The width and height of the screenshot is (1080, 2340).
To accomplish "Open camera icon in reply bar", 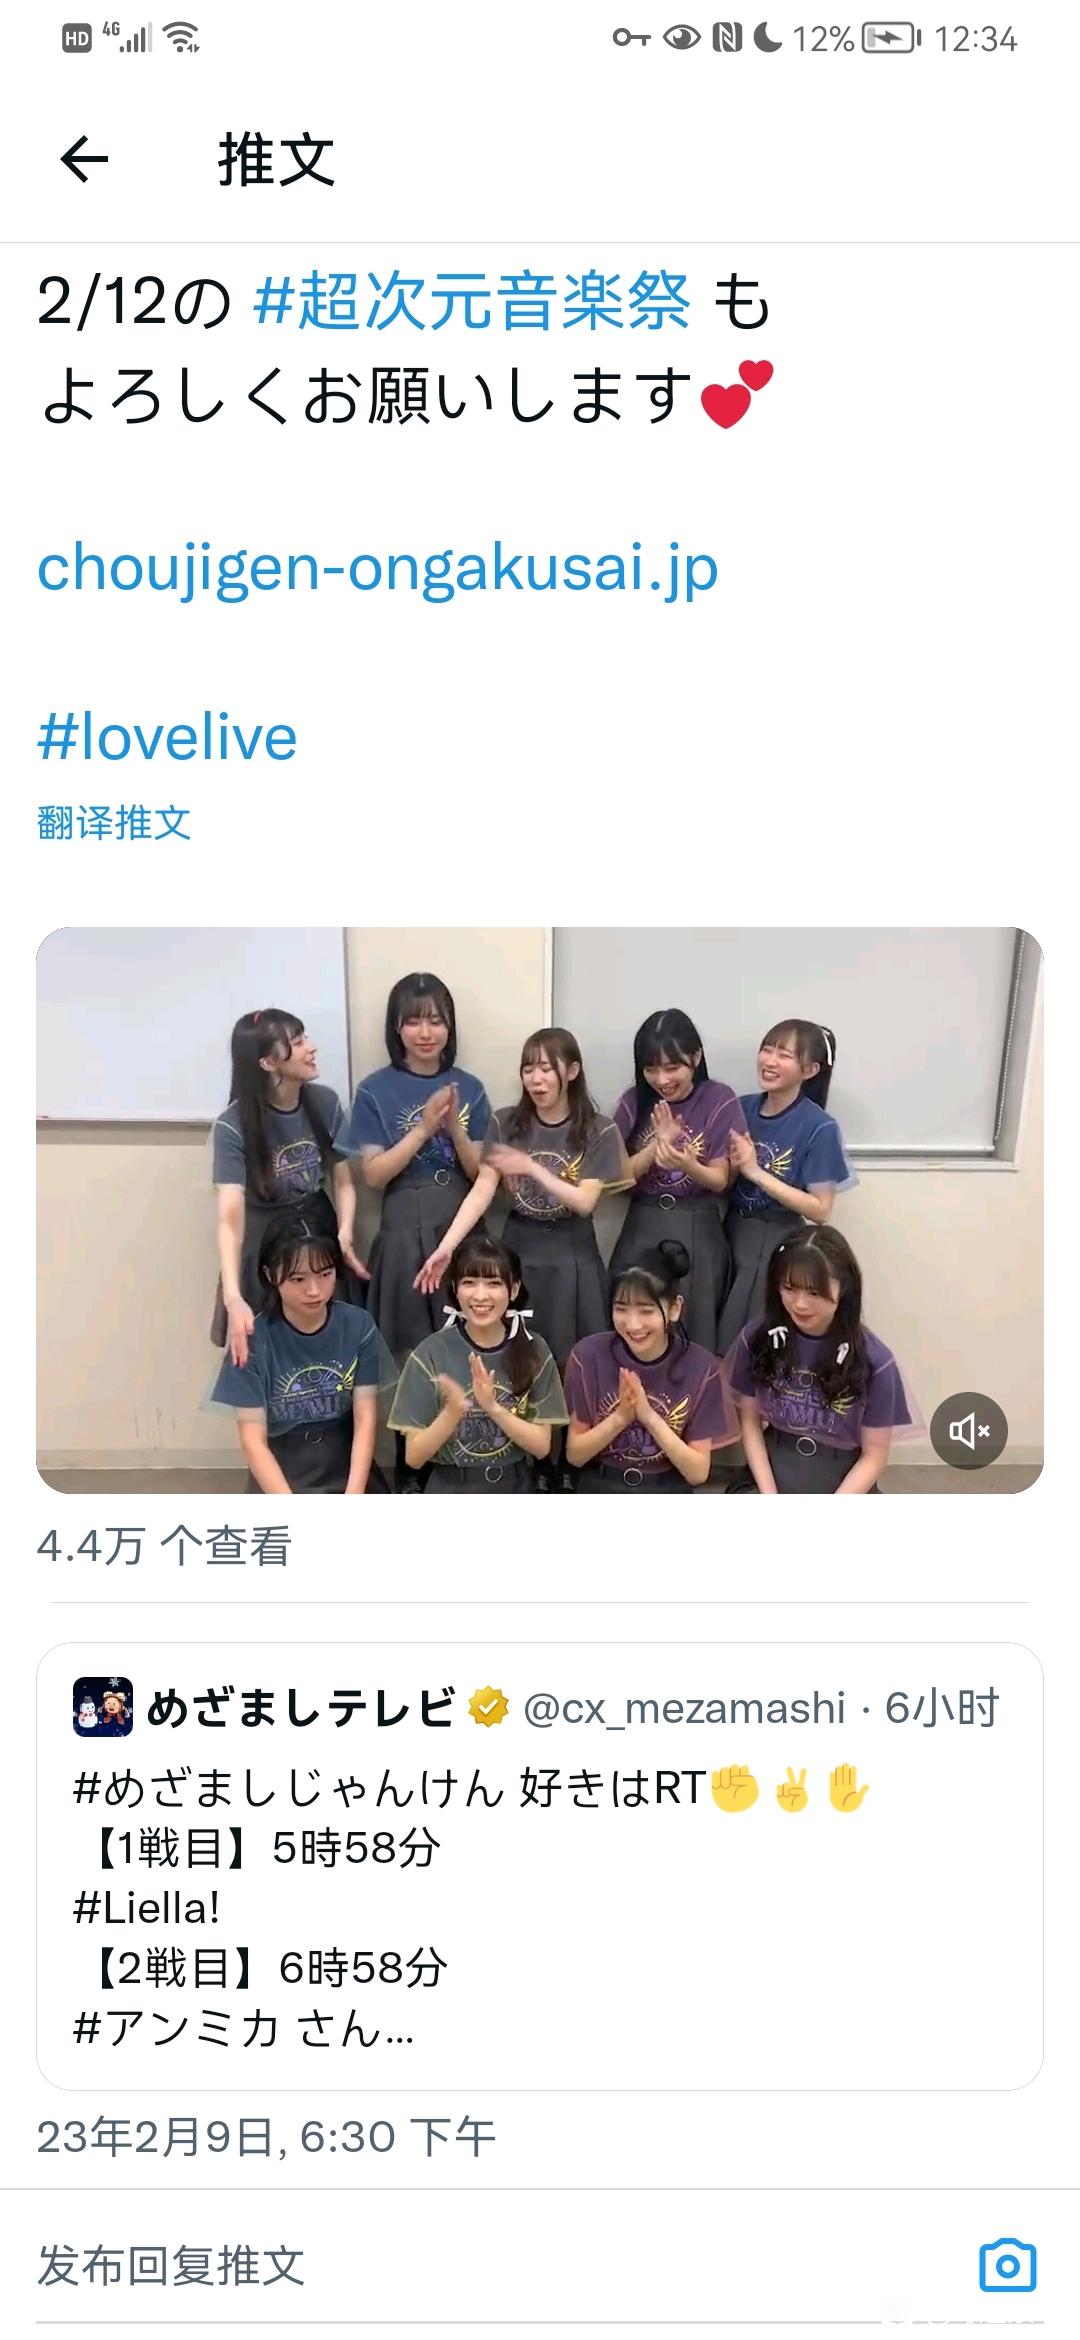I will (x=1008, y=2265).
